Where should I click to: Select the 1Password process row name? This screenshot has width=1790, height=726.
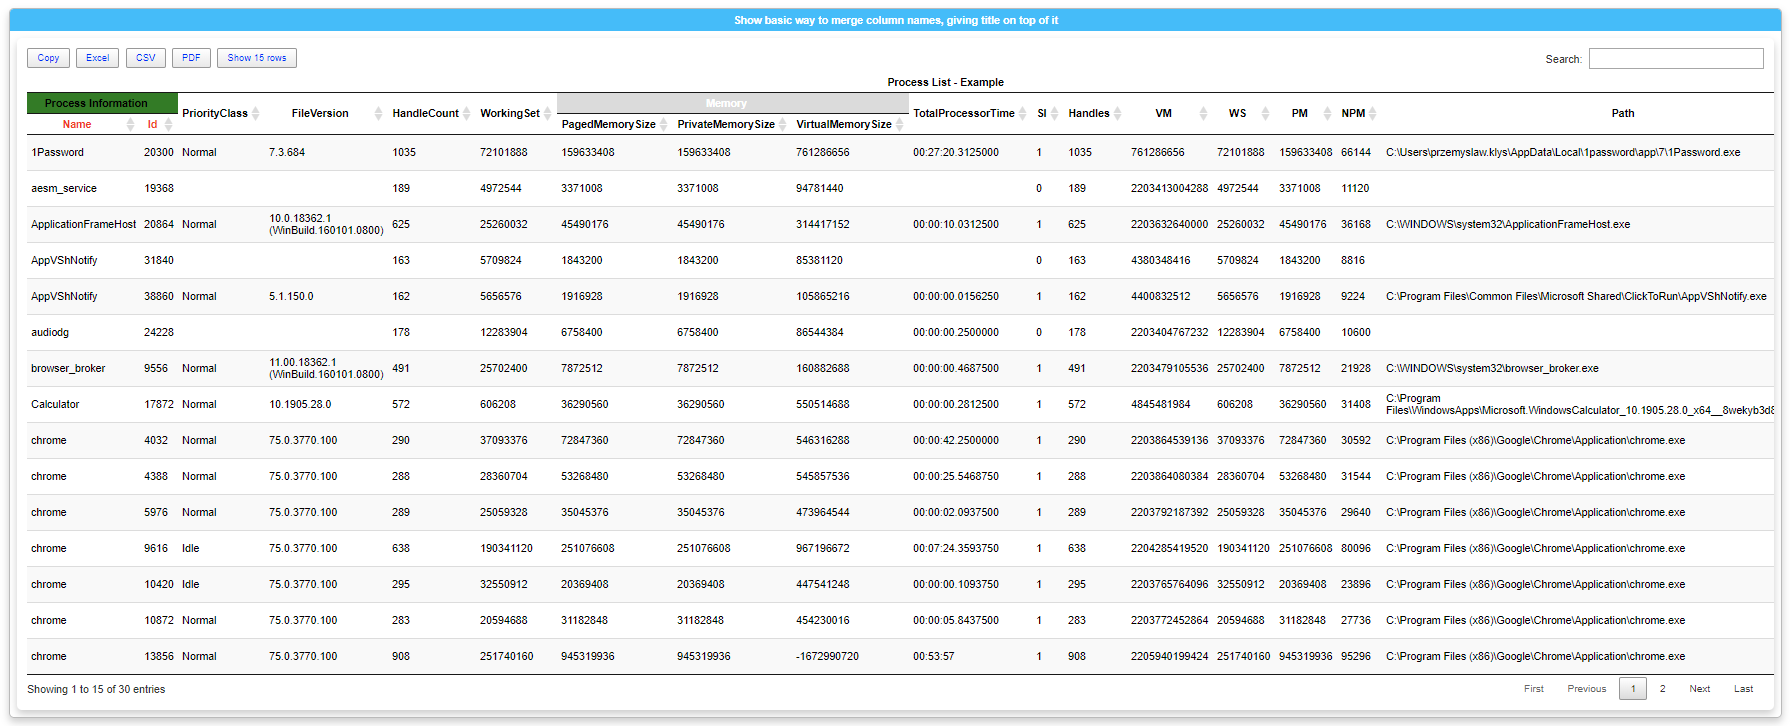(57, 153)
